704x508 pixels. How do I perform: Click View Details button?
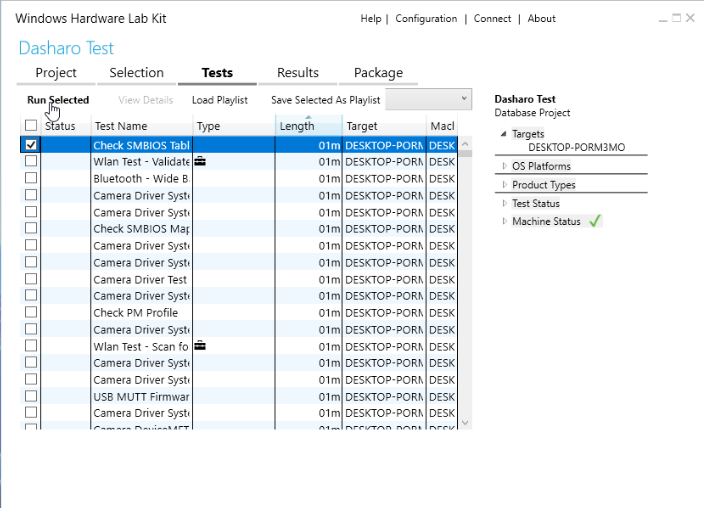tap(145, 100)
